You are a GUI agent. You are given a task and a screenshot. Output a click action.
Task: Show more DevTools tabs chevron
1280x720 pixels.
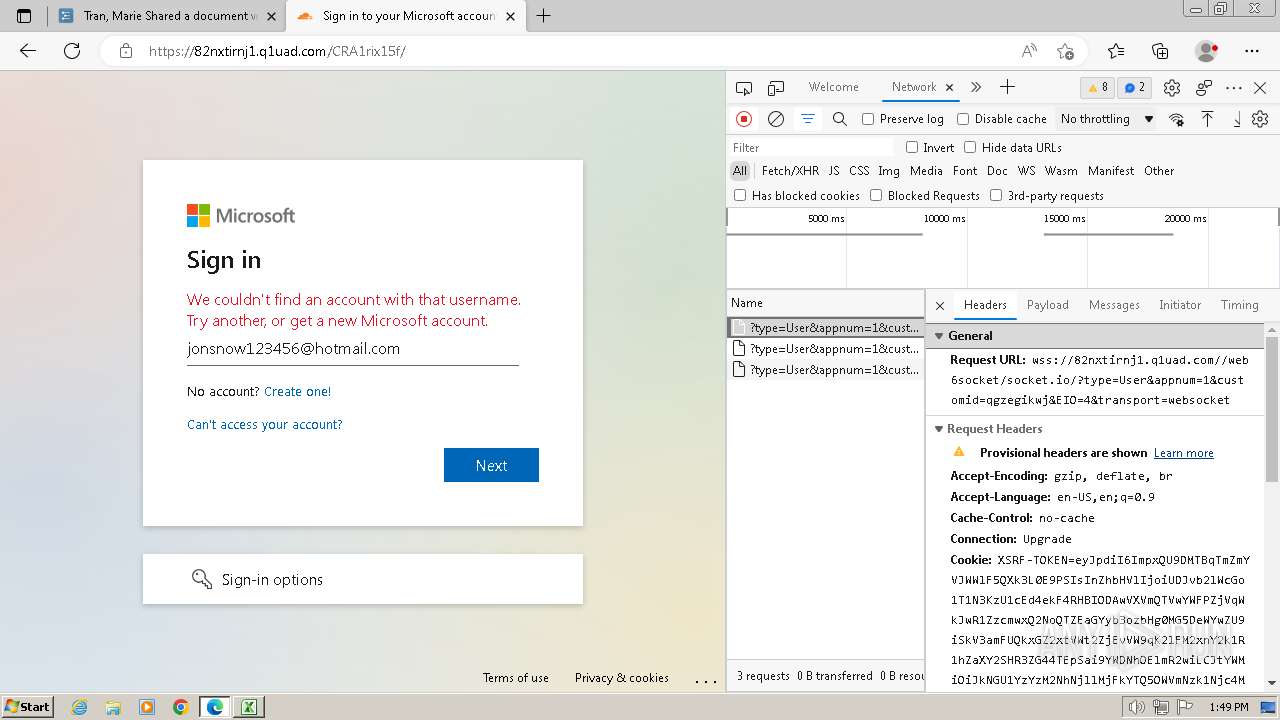976,87
